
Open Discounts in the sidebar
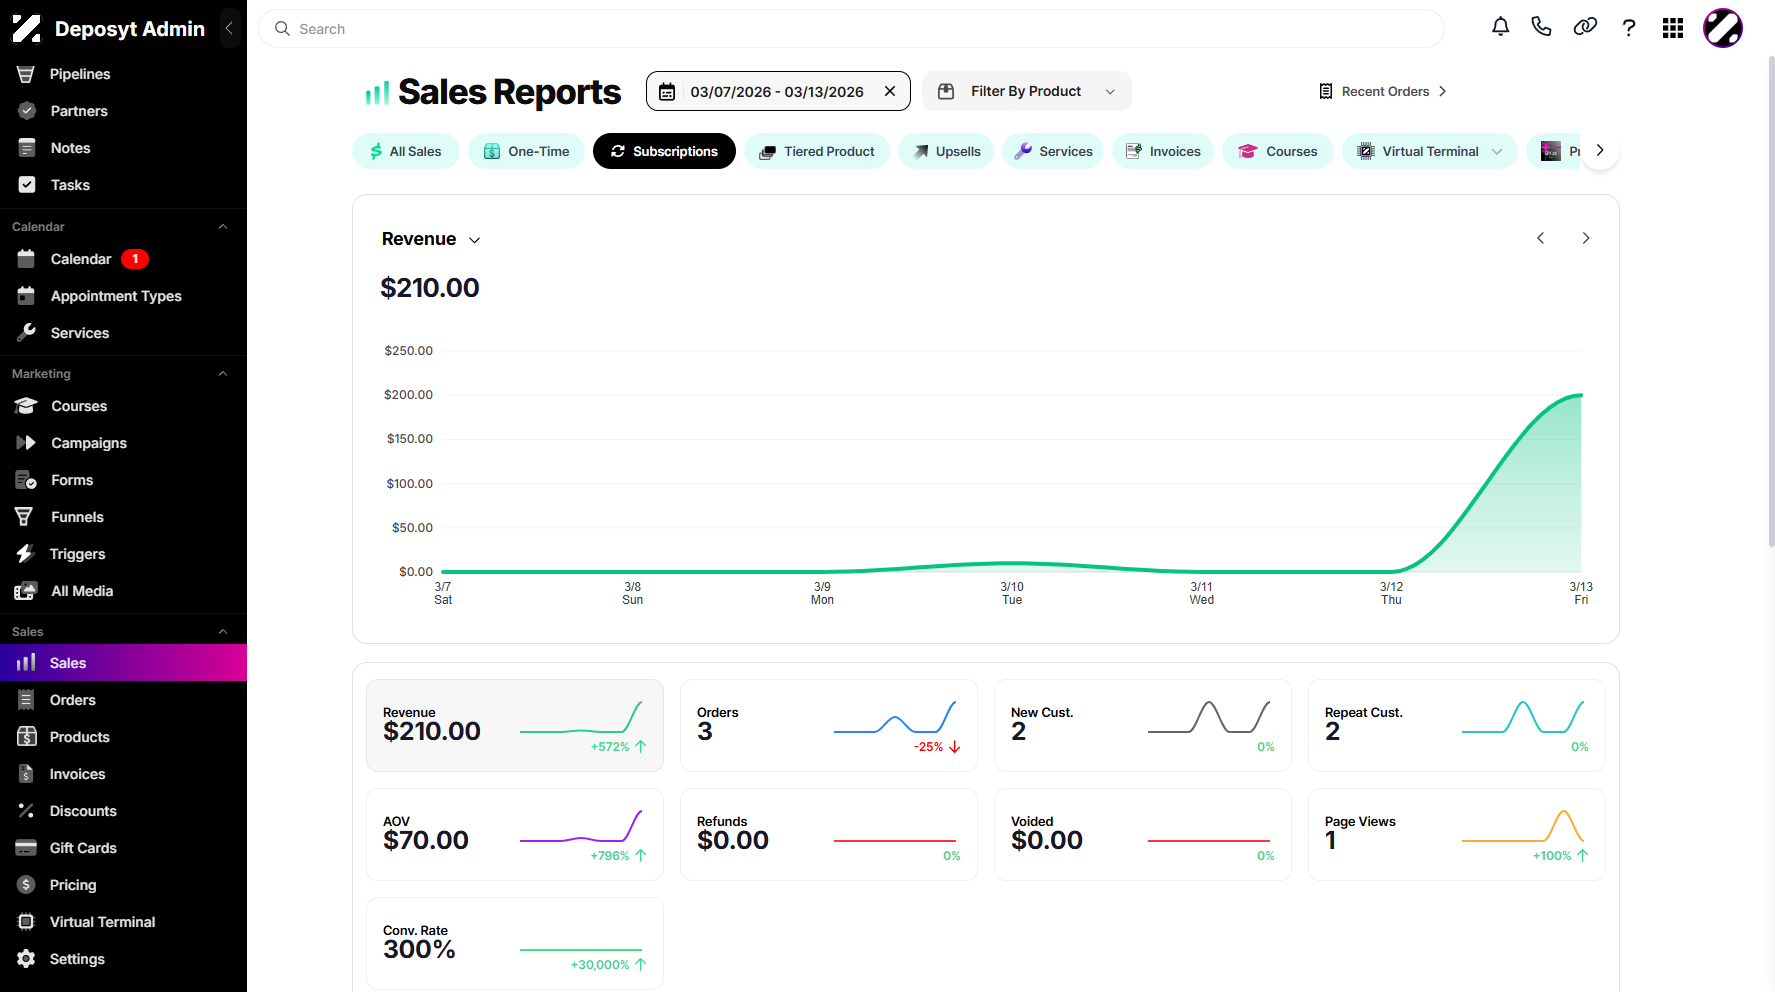pyautogui.click(x=123, y=811)
